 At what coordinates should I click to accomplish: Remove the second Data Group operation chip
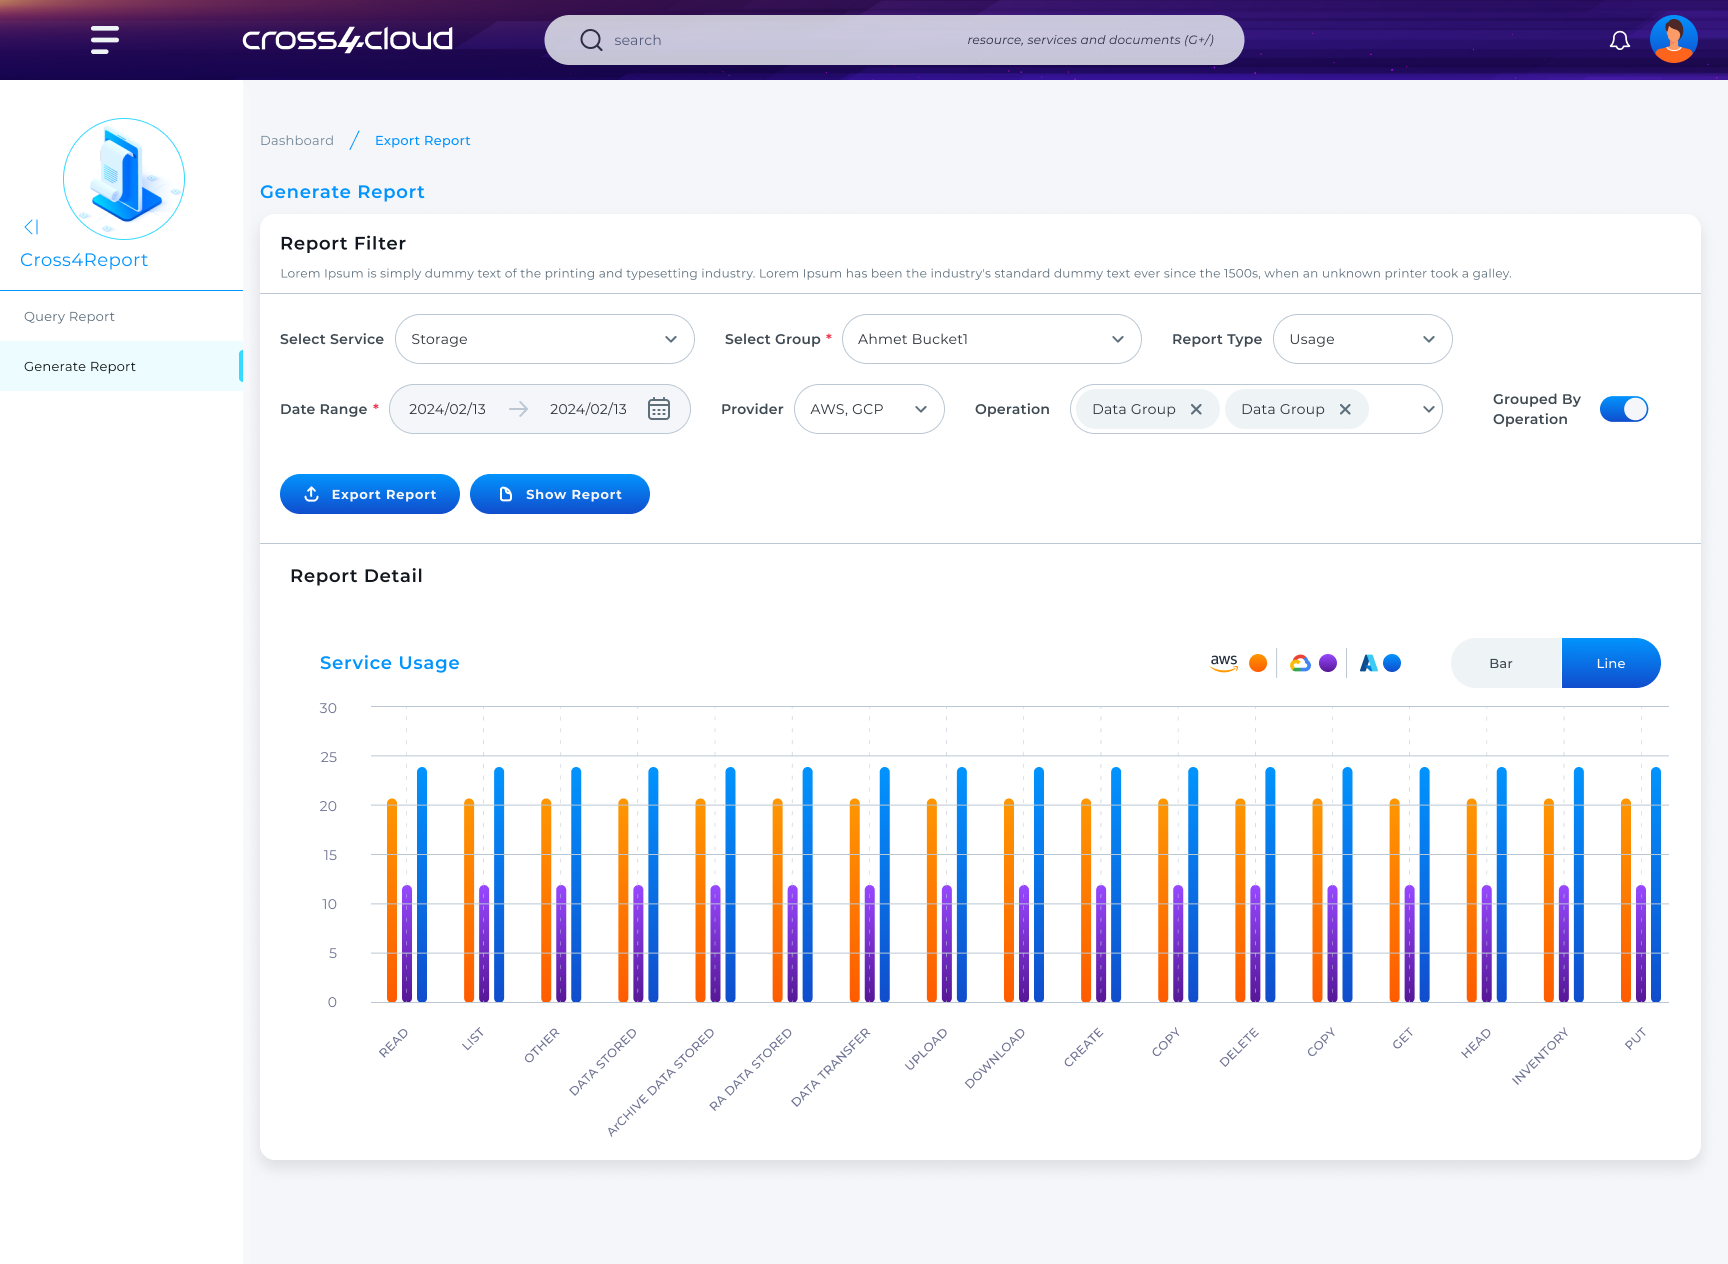point(1346,409)
